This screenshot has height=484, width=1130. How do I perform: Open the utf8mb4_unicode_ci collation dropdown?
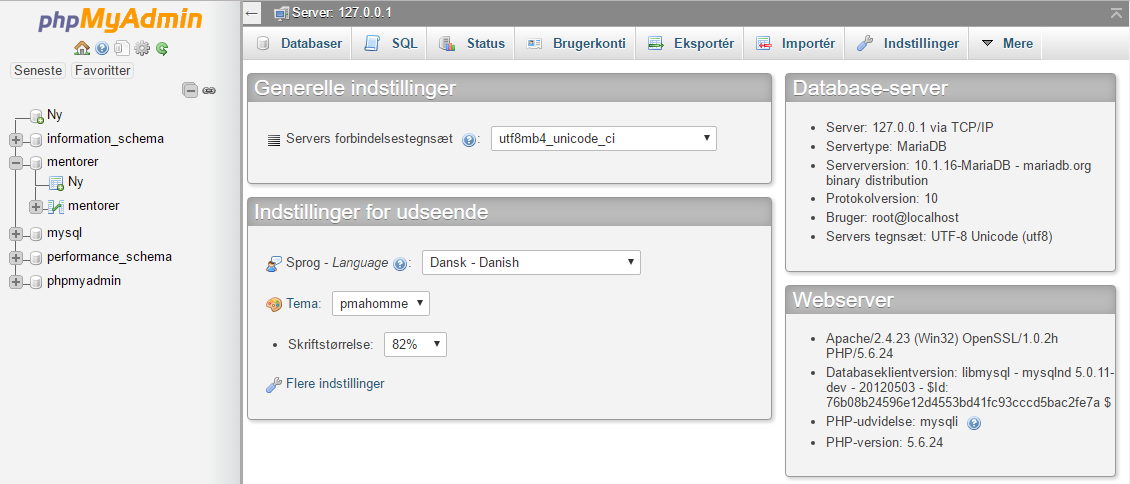[x=604, y=138]
